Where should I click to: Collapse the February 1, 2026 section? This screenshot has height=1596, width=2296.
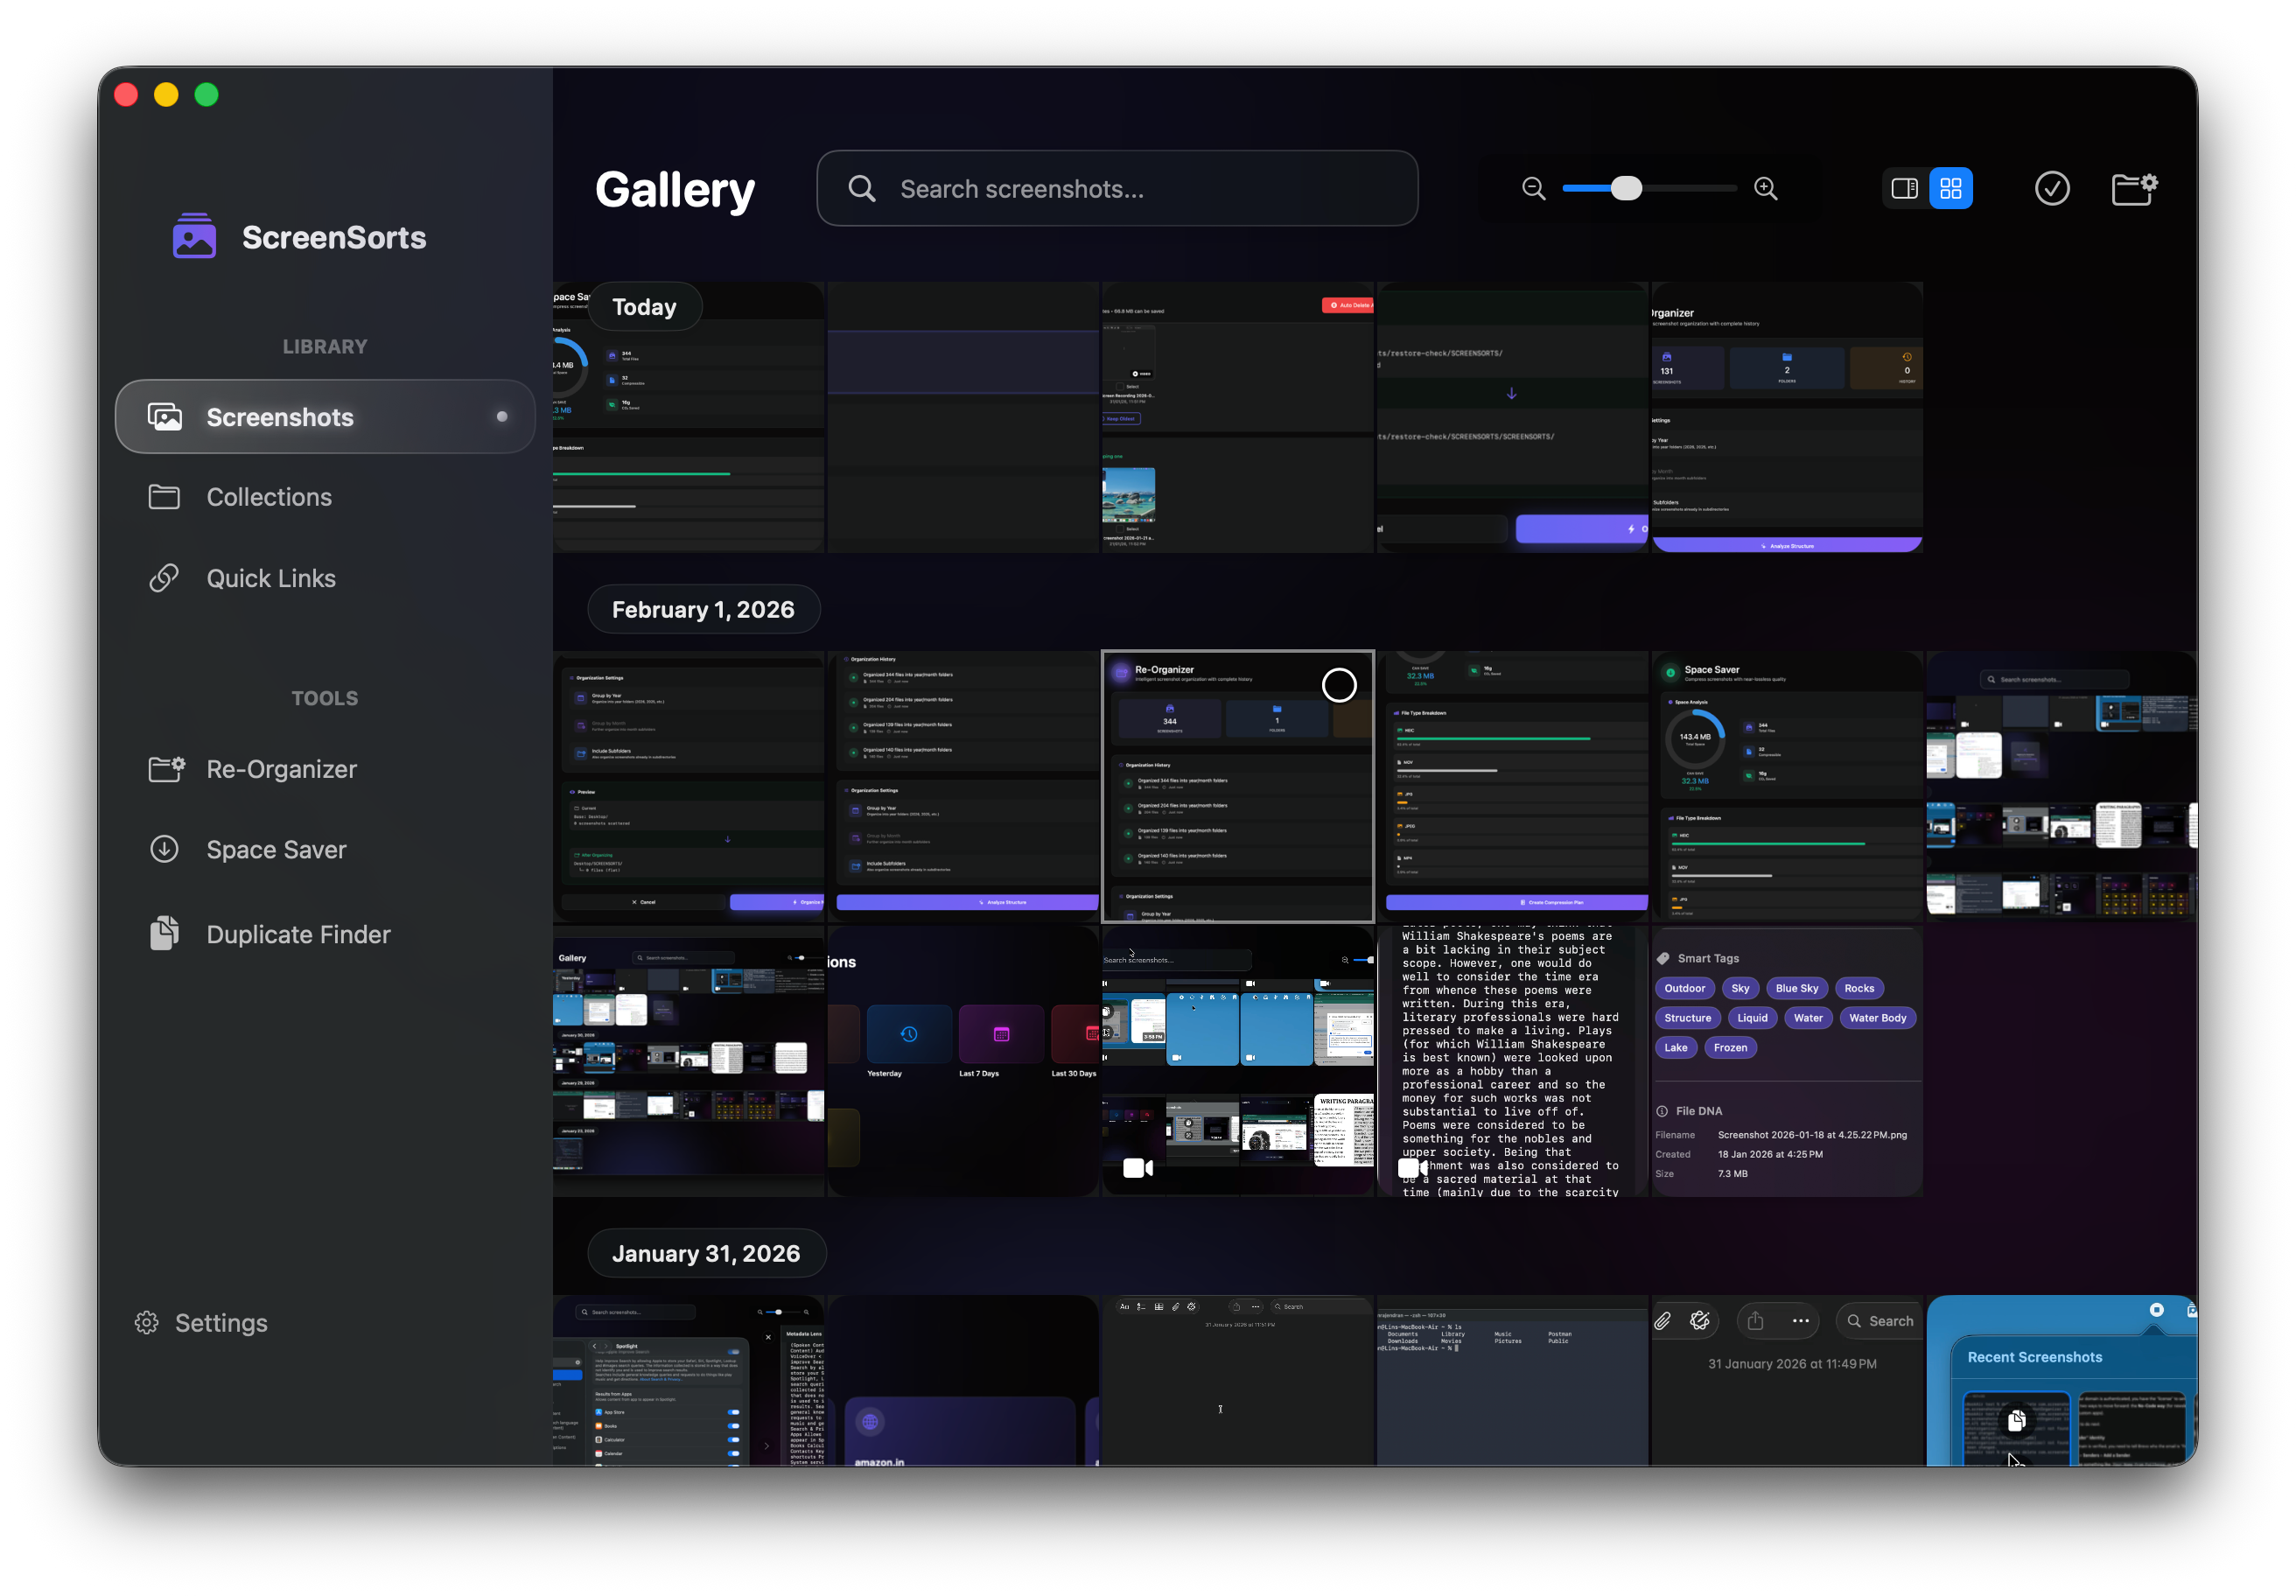pyautogui.click(x=703, y=608)
